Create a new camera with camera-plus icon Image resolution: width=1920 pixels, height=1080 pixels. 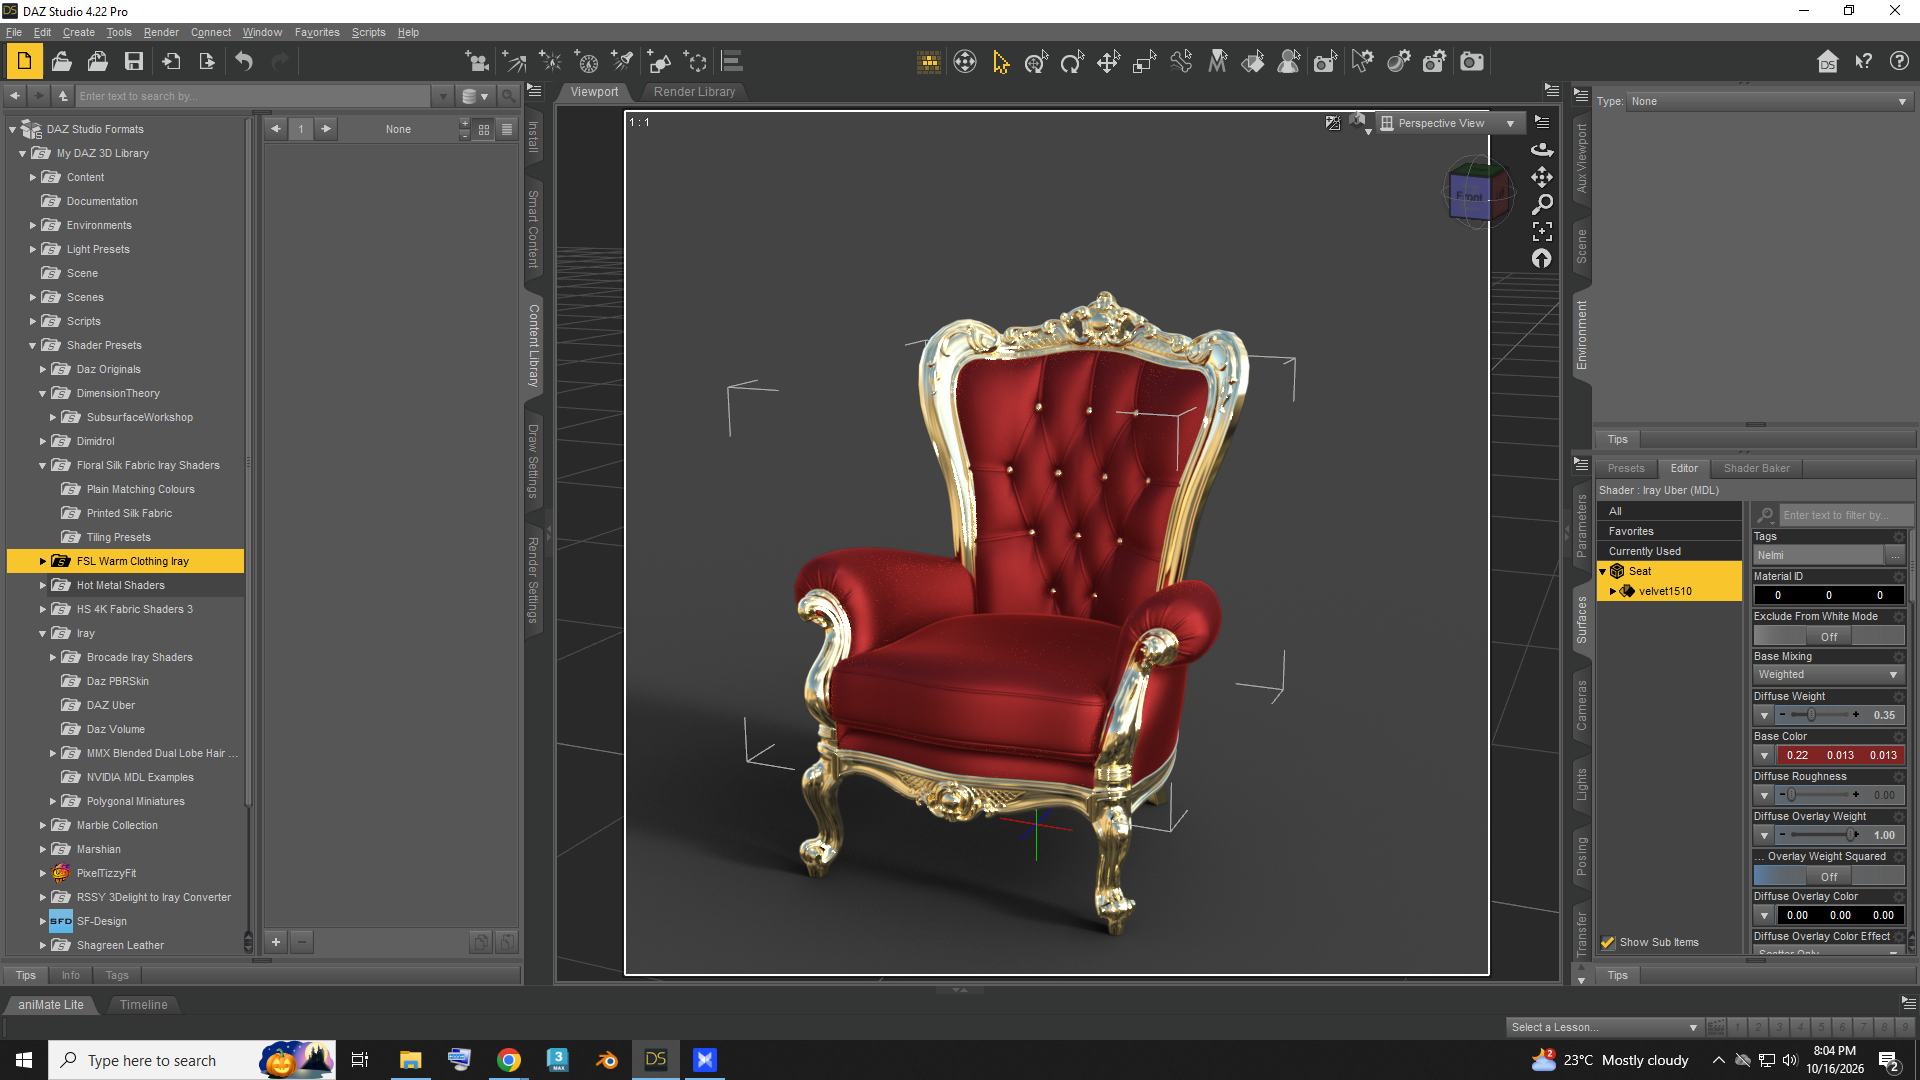point(477,62)
